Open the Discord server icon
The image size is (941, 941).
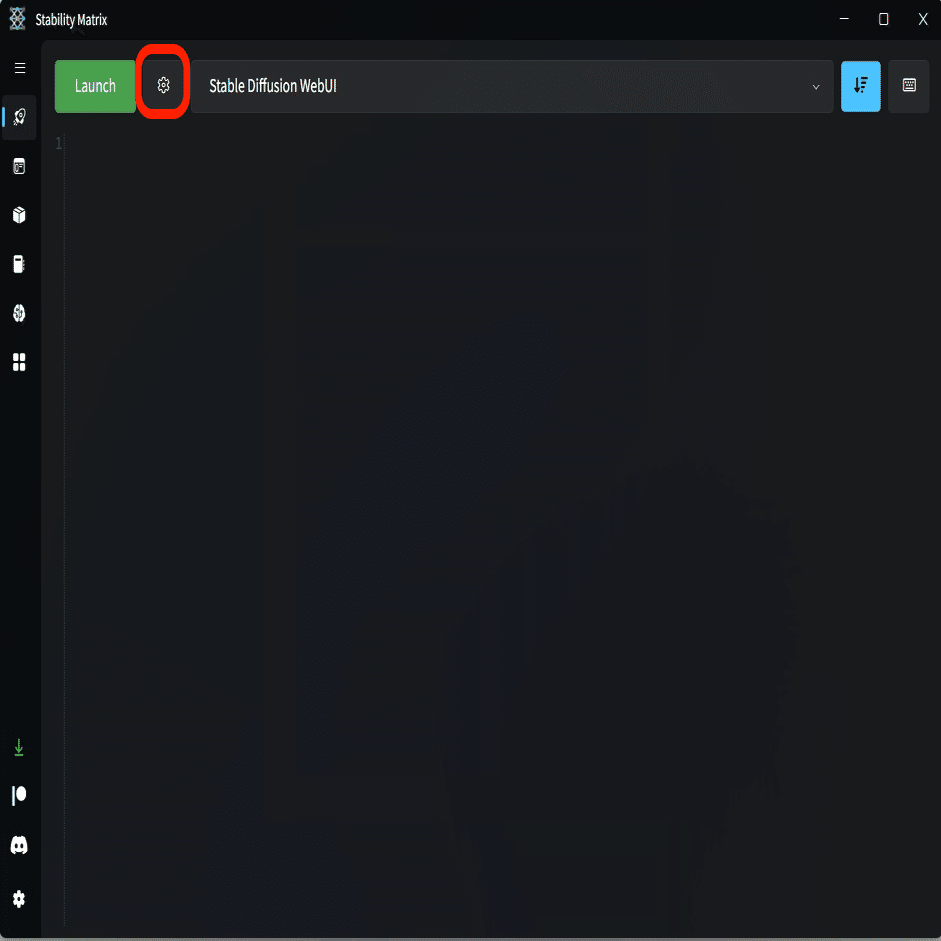(x=19, y=845)
